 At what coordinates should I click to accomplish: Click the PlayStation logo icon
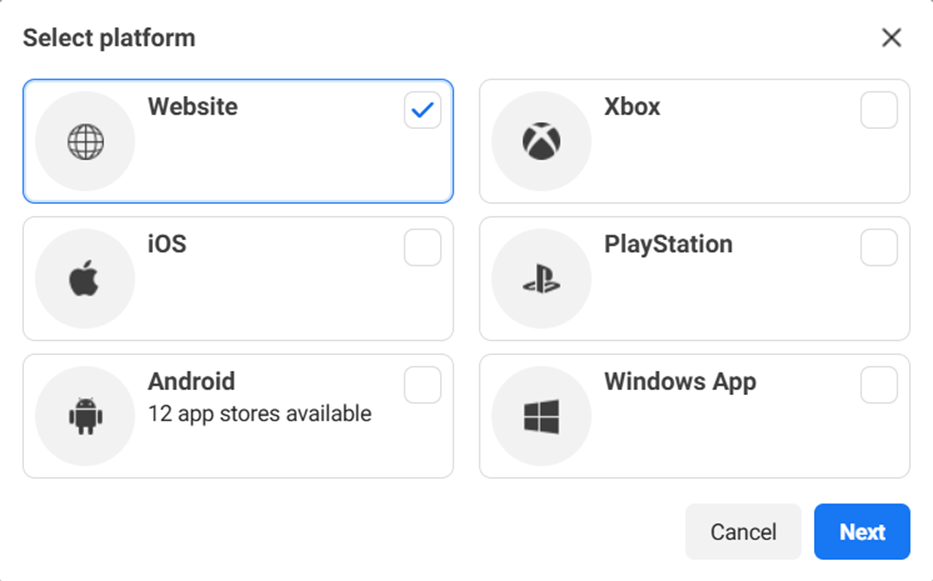click(541, 279)
